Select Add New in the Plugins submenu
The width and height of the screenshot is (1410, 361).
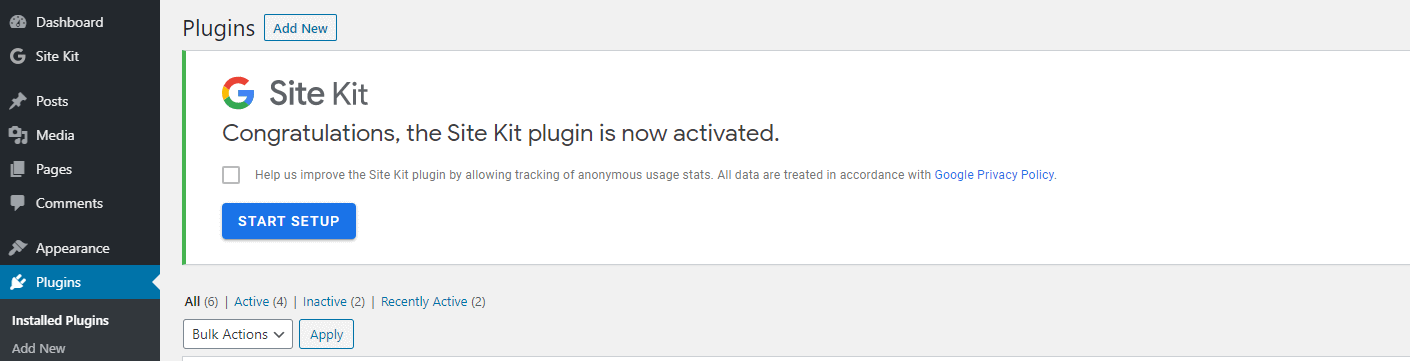click(x=39, y=349)
